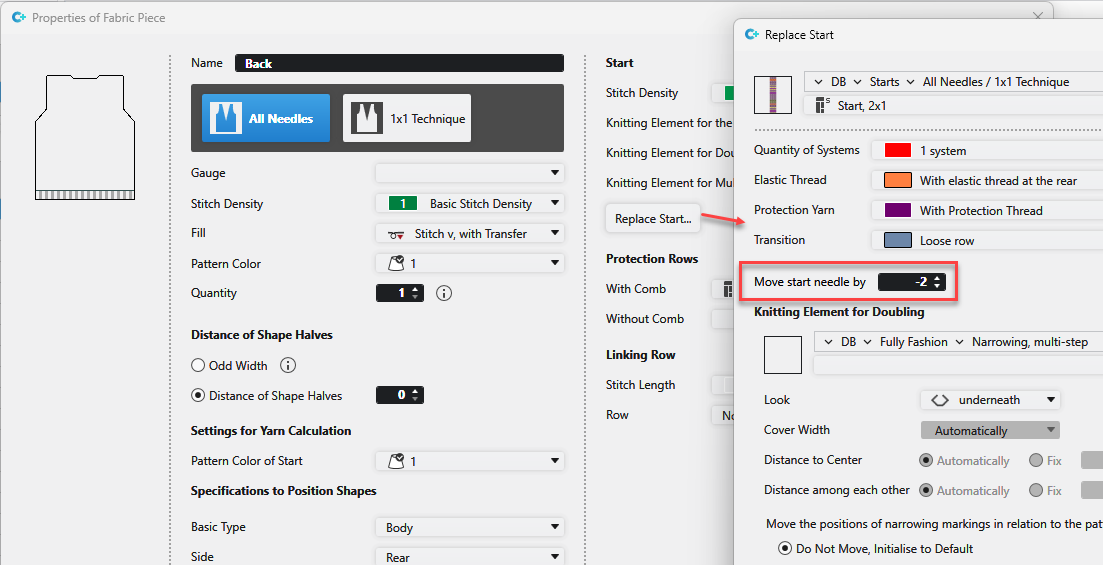Click the info icon beside Odd Width
The height and width of the screenshot is (565, 1103).
[x=288, y=366]
